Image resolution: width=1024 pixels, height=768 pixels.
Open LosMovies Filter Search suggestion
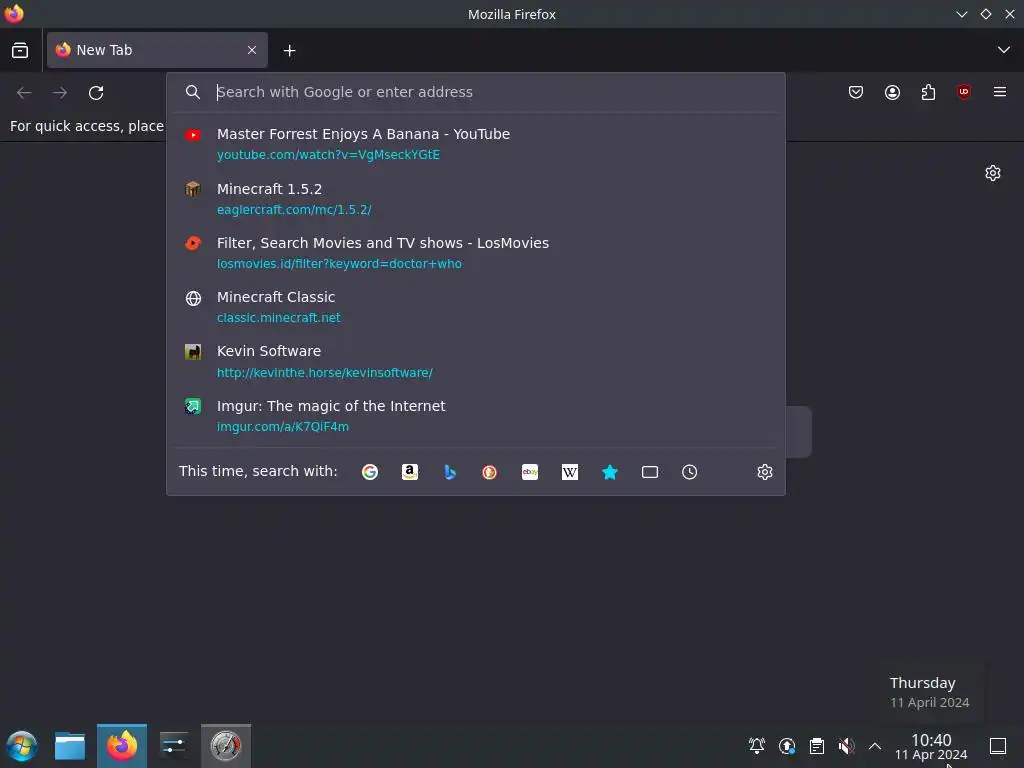[476, 253]
